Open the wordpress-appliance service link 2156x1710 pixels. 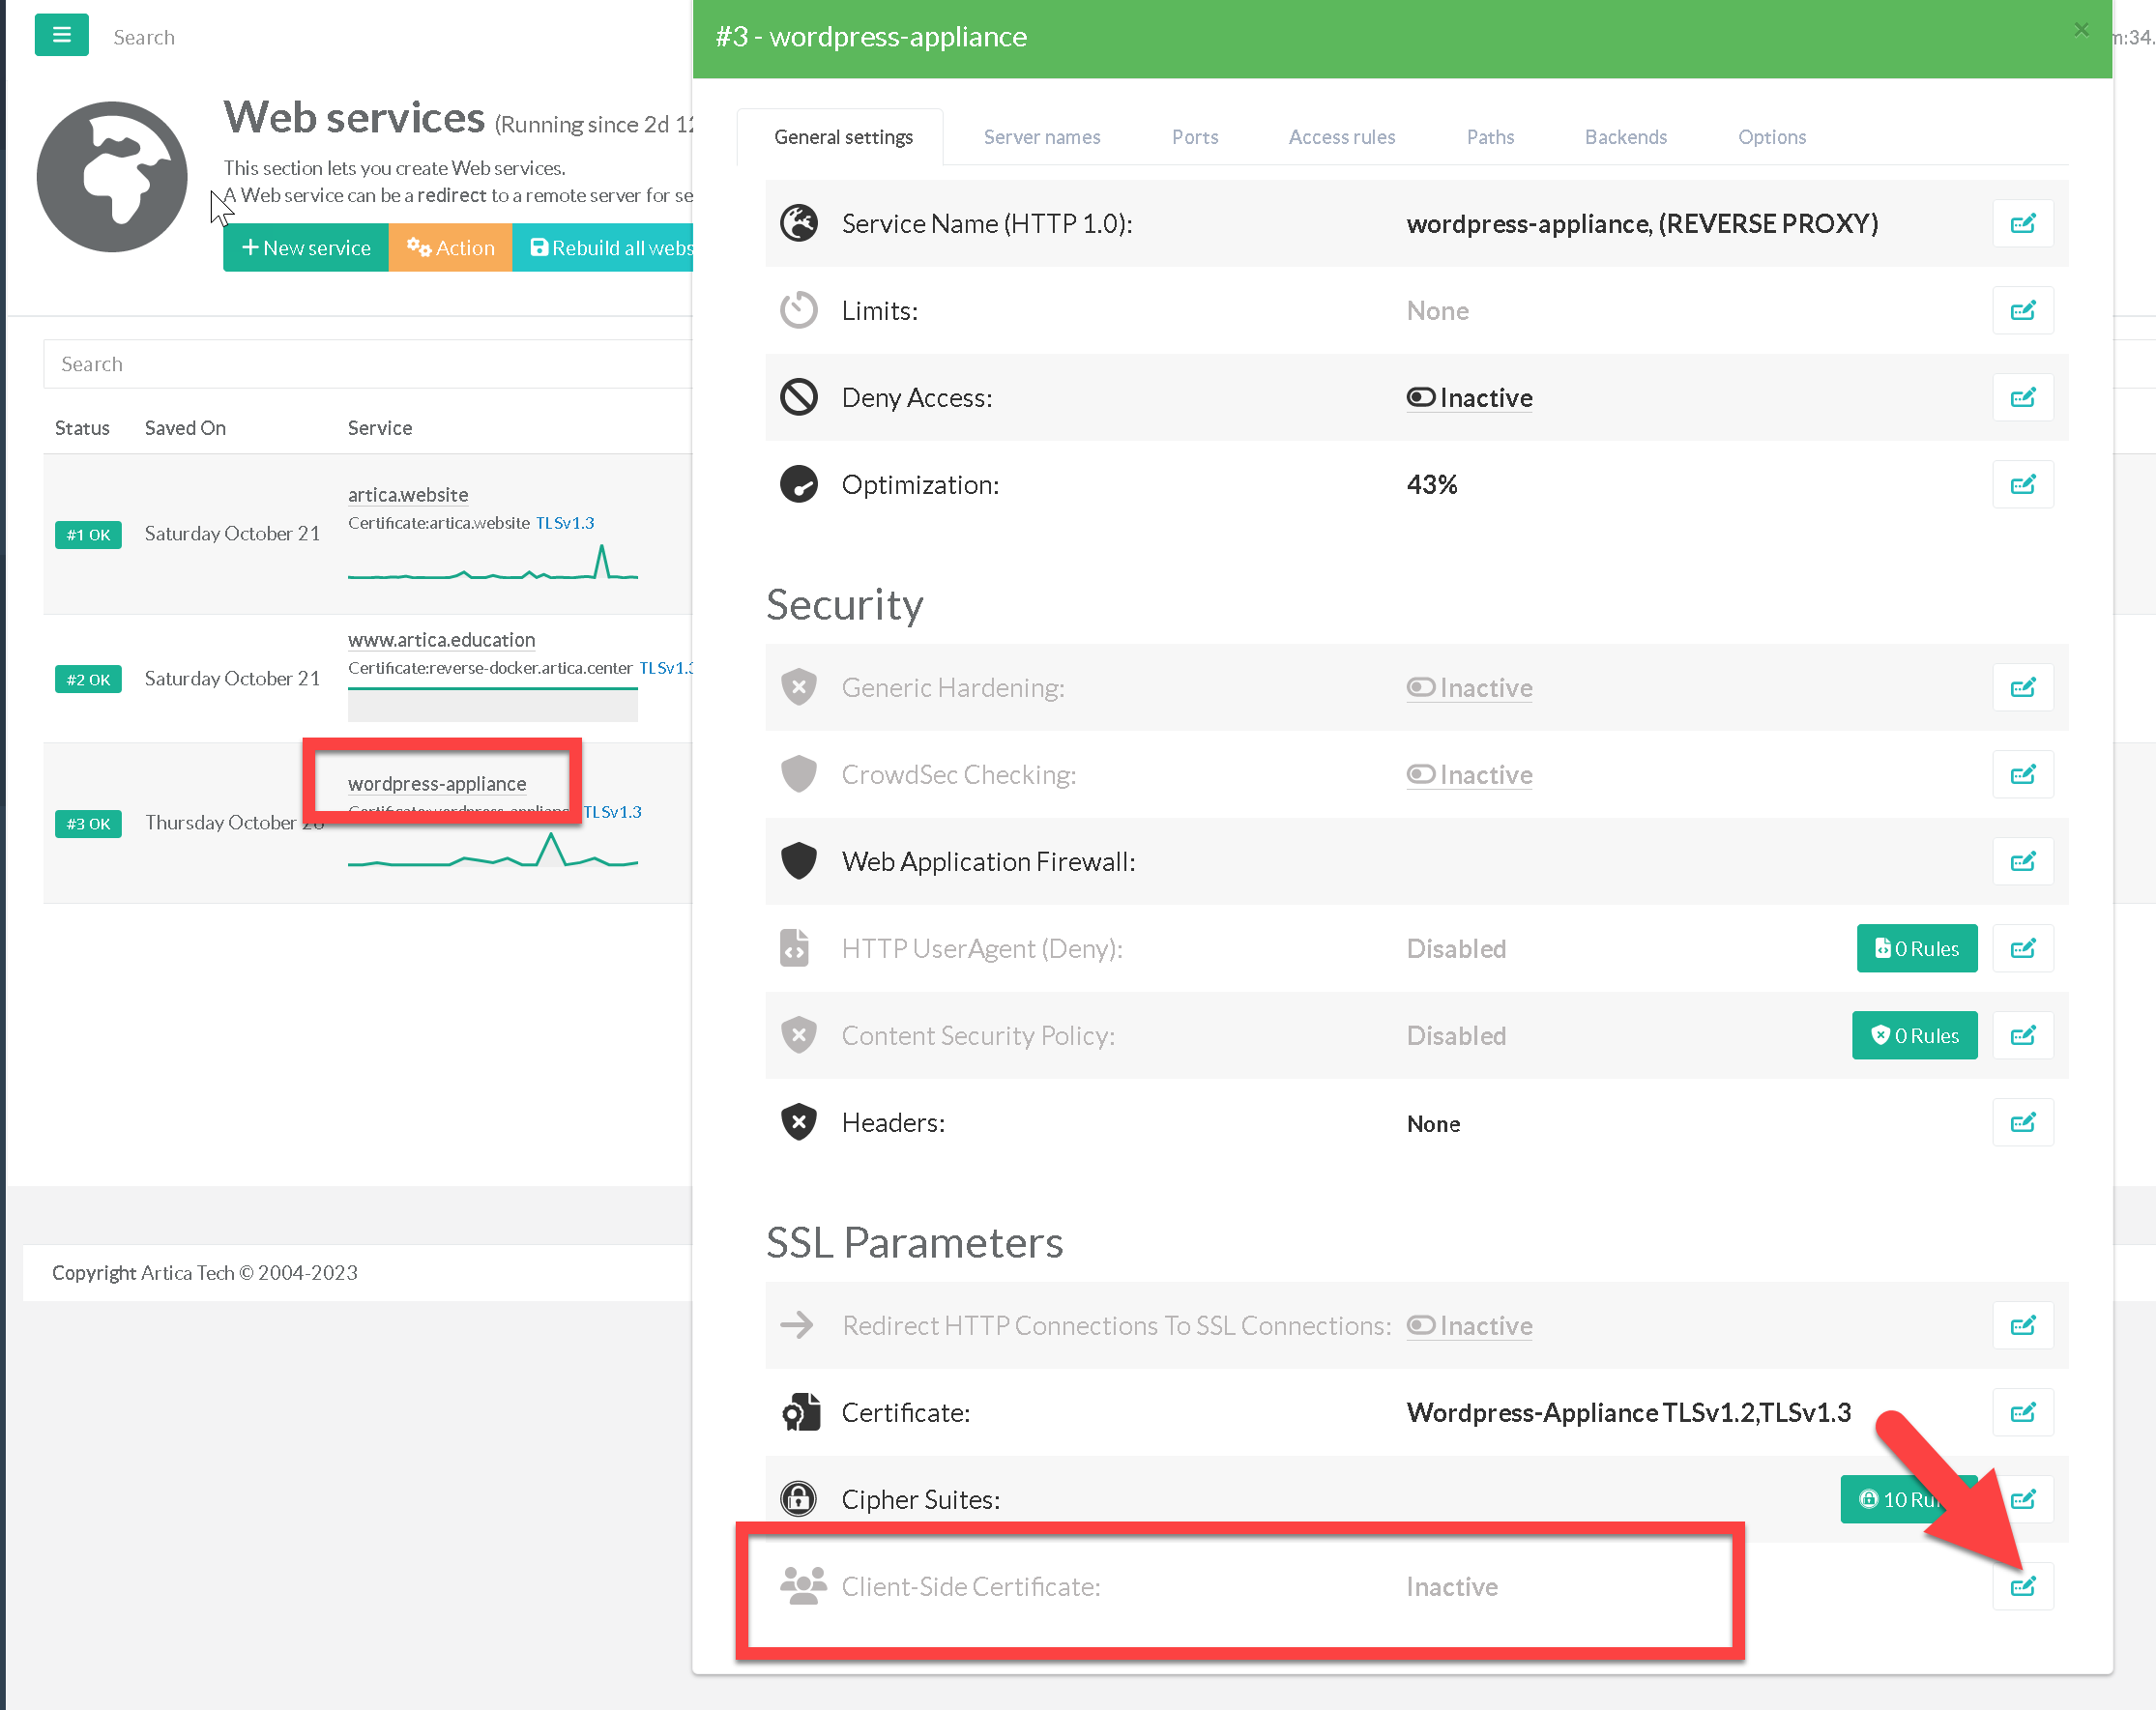437,784
